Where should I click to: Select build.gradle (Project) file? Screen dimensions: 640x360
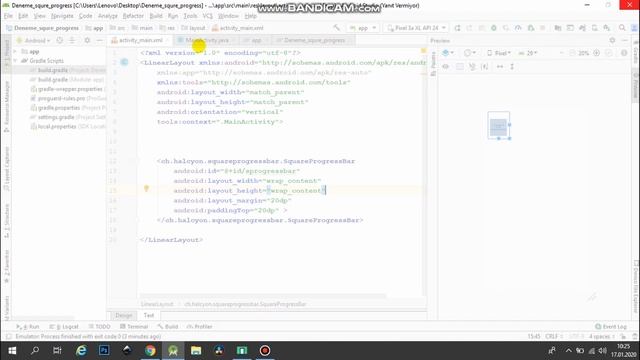67,70
